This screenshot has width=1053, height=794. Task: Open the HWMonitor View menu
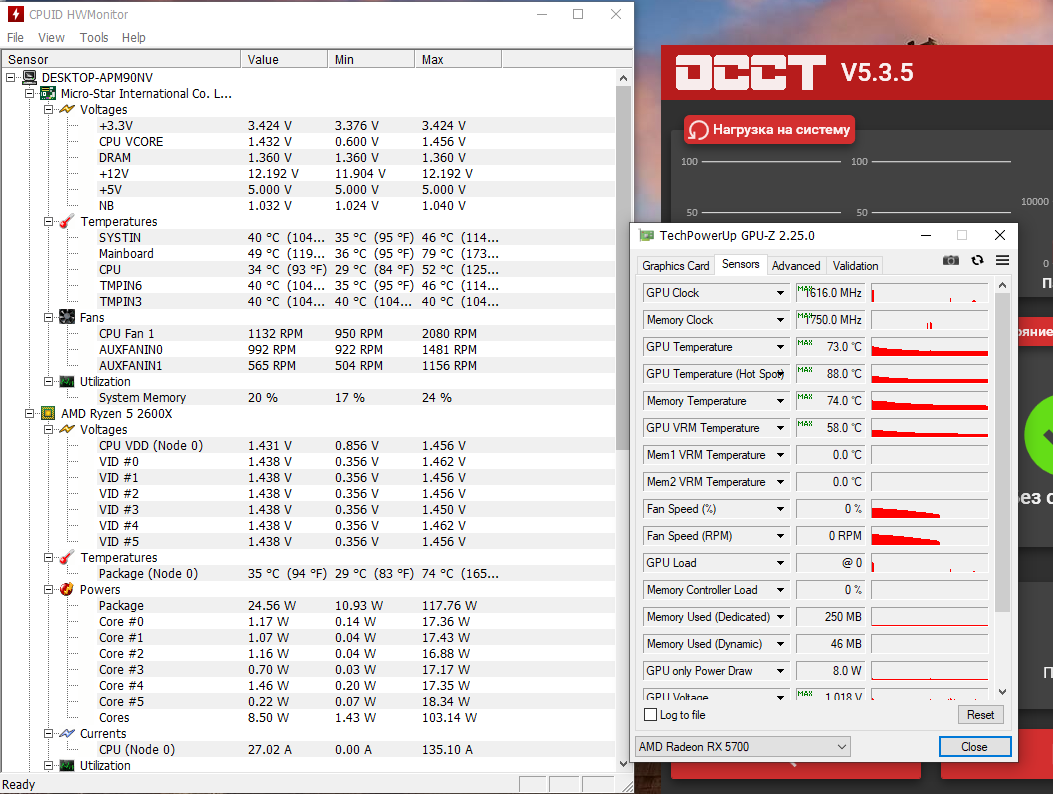(x=51, y=38)
